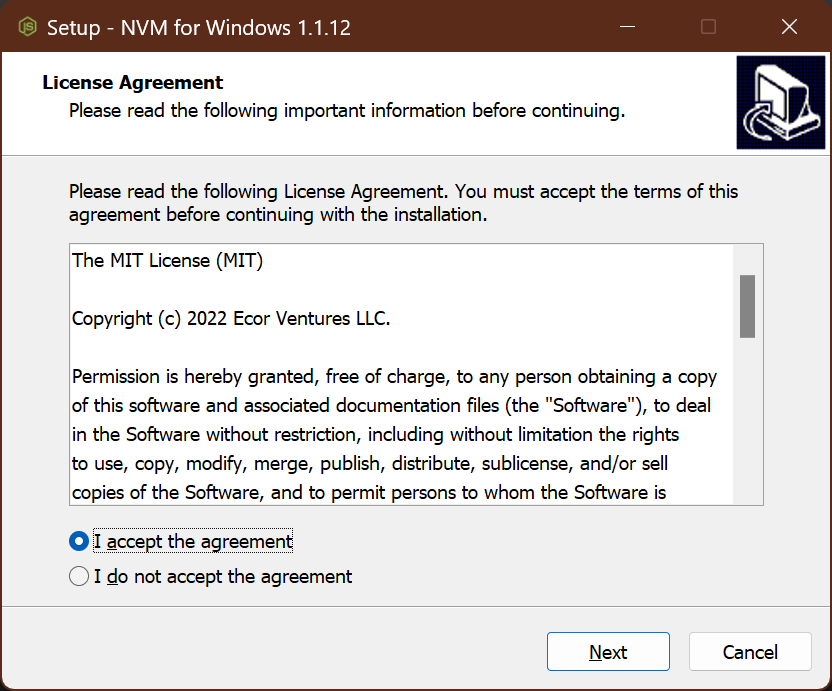Click the "I accept the agreement" label text

193,541
